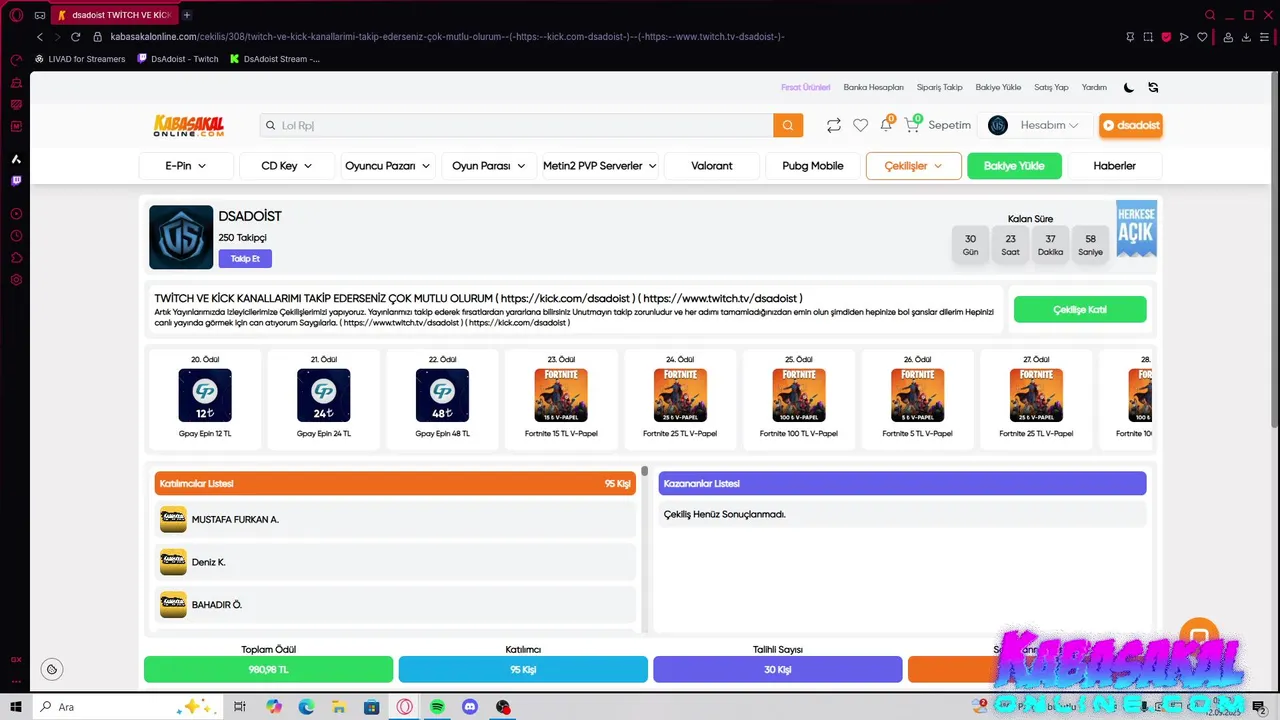Open Discord from the taskbar
Image resolution: width=1280 pixels, height=720 pixels.
click(470, 707)
